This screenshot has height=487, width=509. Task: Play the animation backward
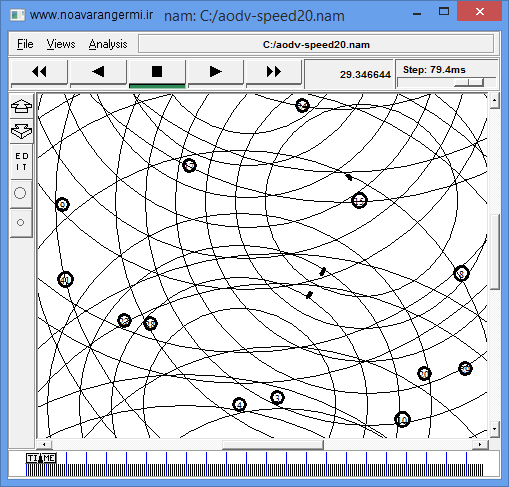pyautogui.click(x=98, y=72)
